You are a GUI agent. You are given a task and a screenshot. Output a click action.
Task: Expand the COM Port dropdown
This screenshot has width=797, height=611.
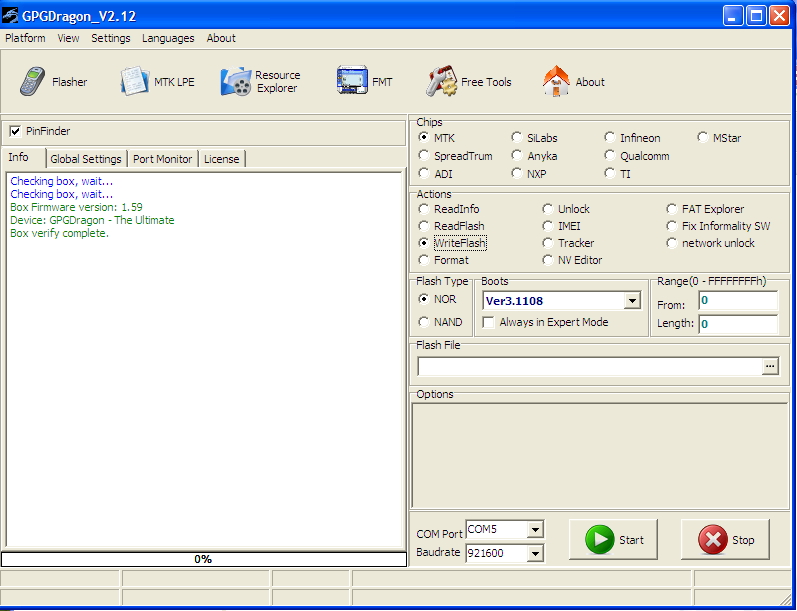click(x=535, y=530)
